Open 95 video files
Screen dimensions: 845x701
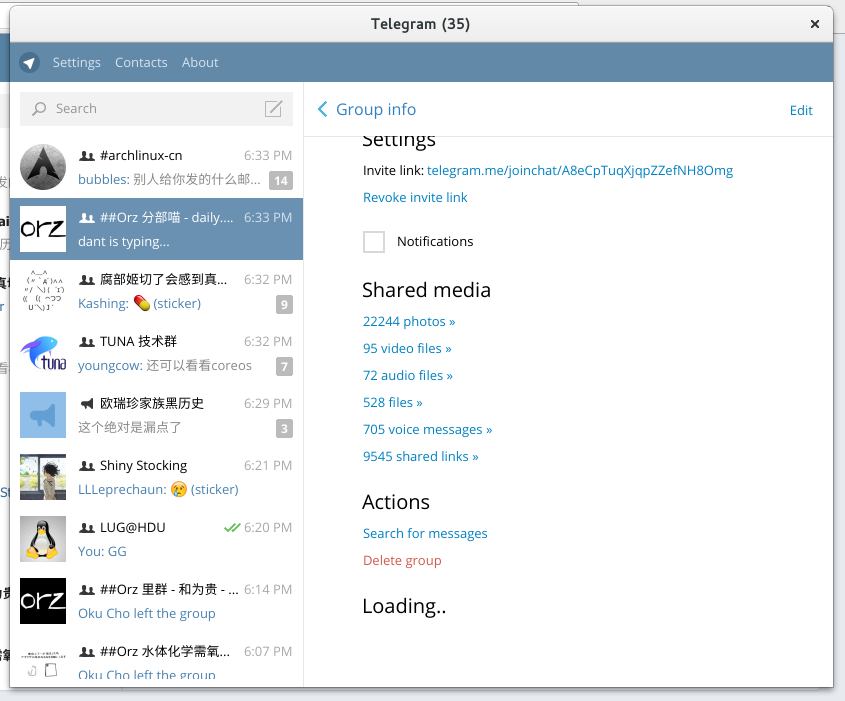click(407, 349)
